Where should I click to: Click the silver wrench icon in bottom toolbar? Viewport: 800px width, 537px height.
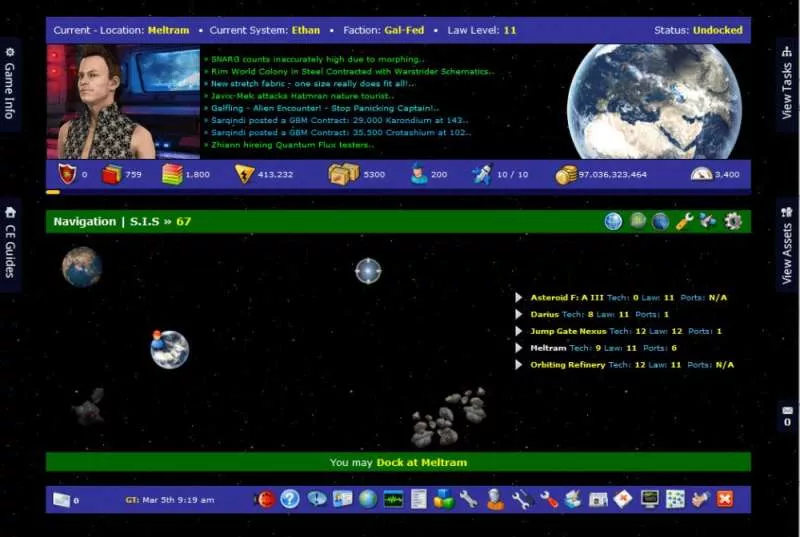[x=468, y=499]
